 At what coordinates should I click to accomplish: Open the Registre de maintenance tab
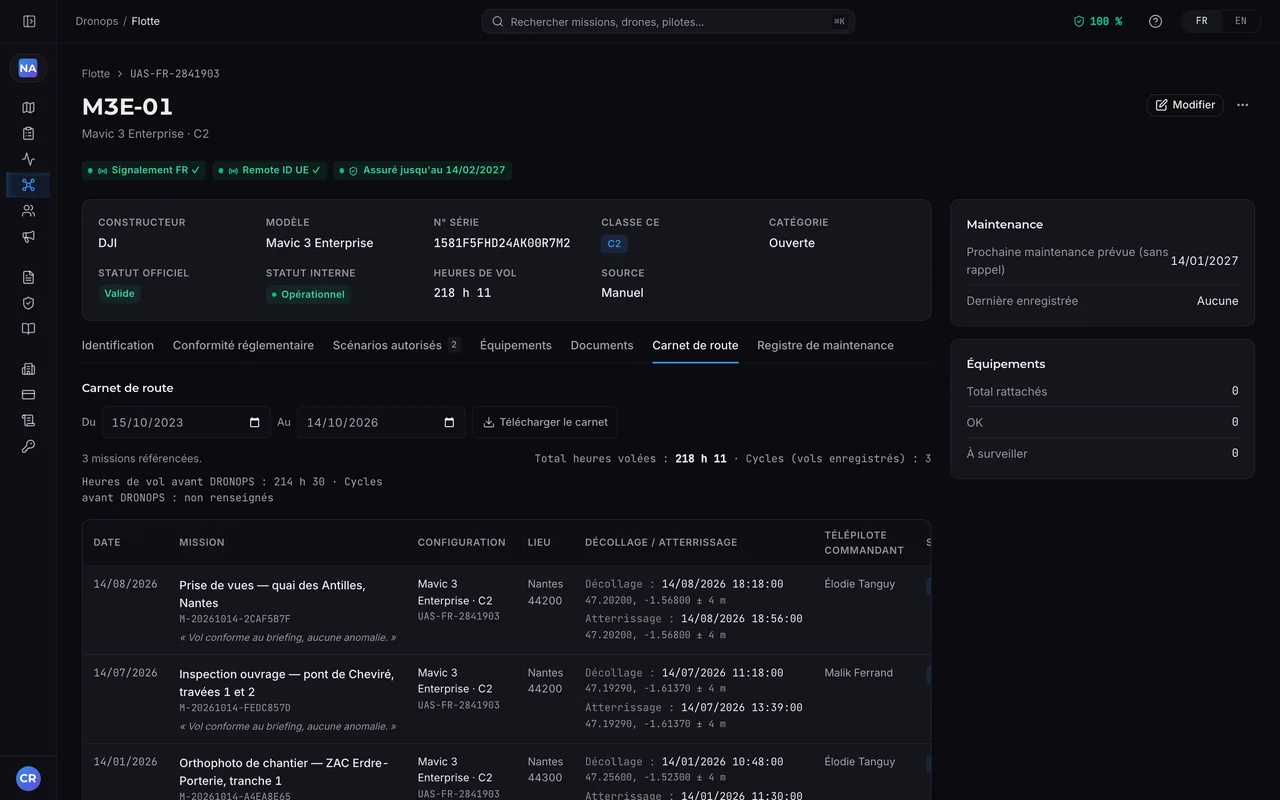click(x=825, y=345)
